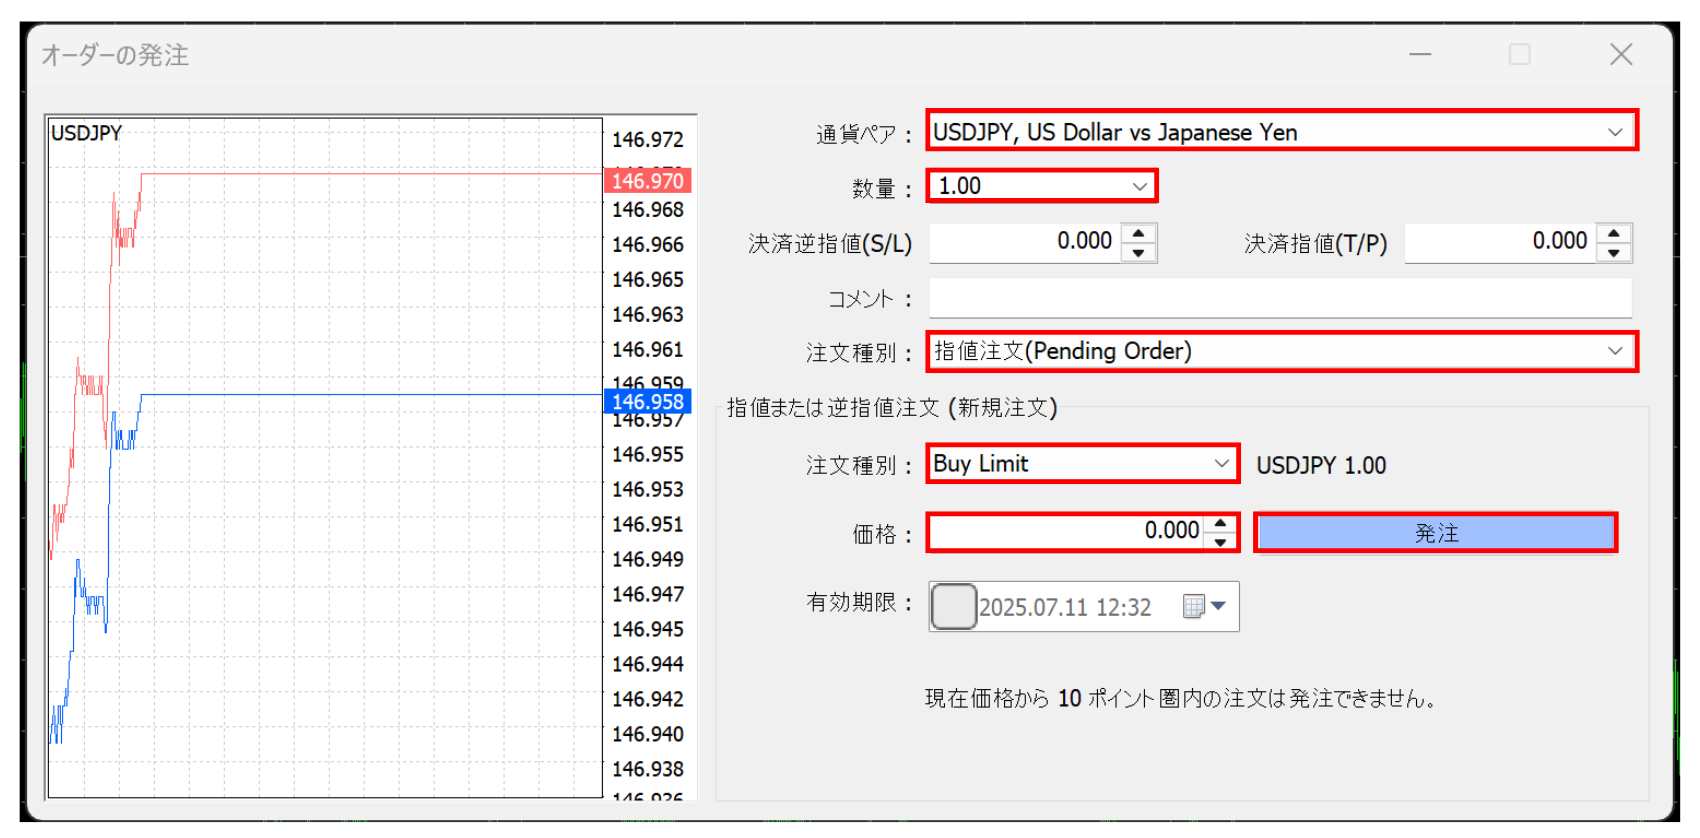
Task: Expand the Buy Limit order type dropdown
Action: (x=1221, y=464)
